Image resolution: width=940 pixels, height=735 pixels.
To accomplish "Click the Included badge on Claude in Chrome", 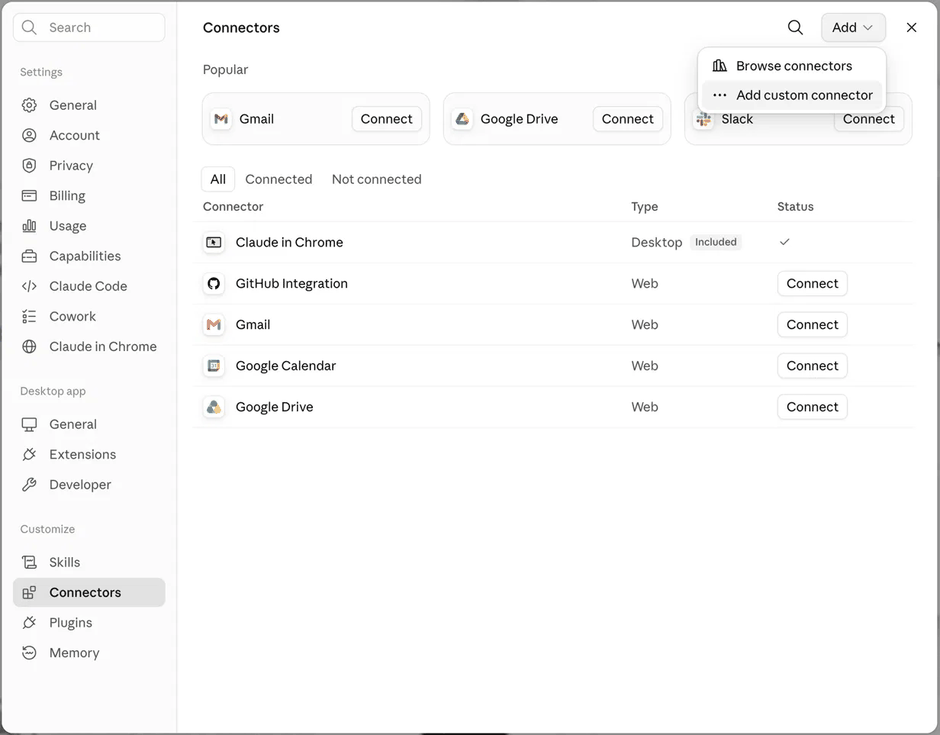I will point(716,242).
